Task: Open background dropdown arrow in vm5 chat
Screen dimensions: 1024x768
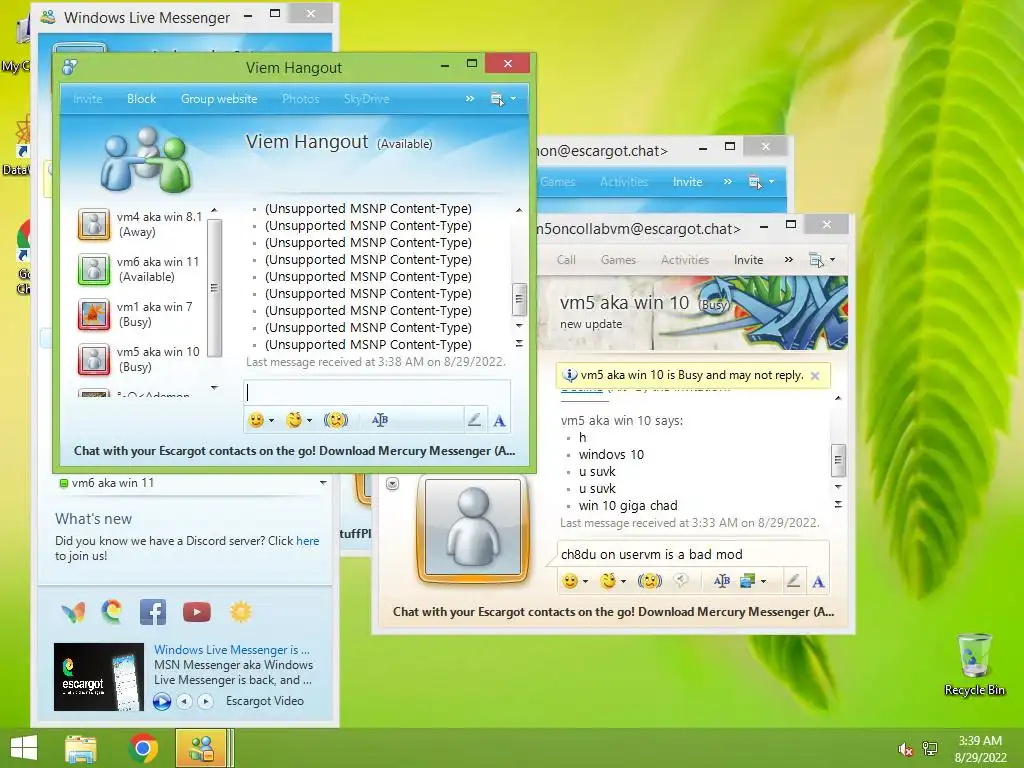Action: point(763,581)
